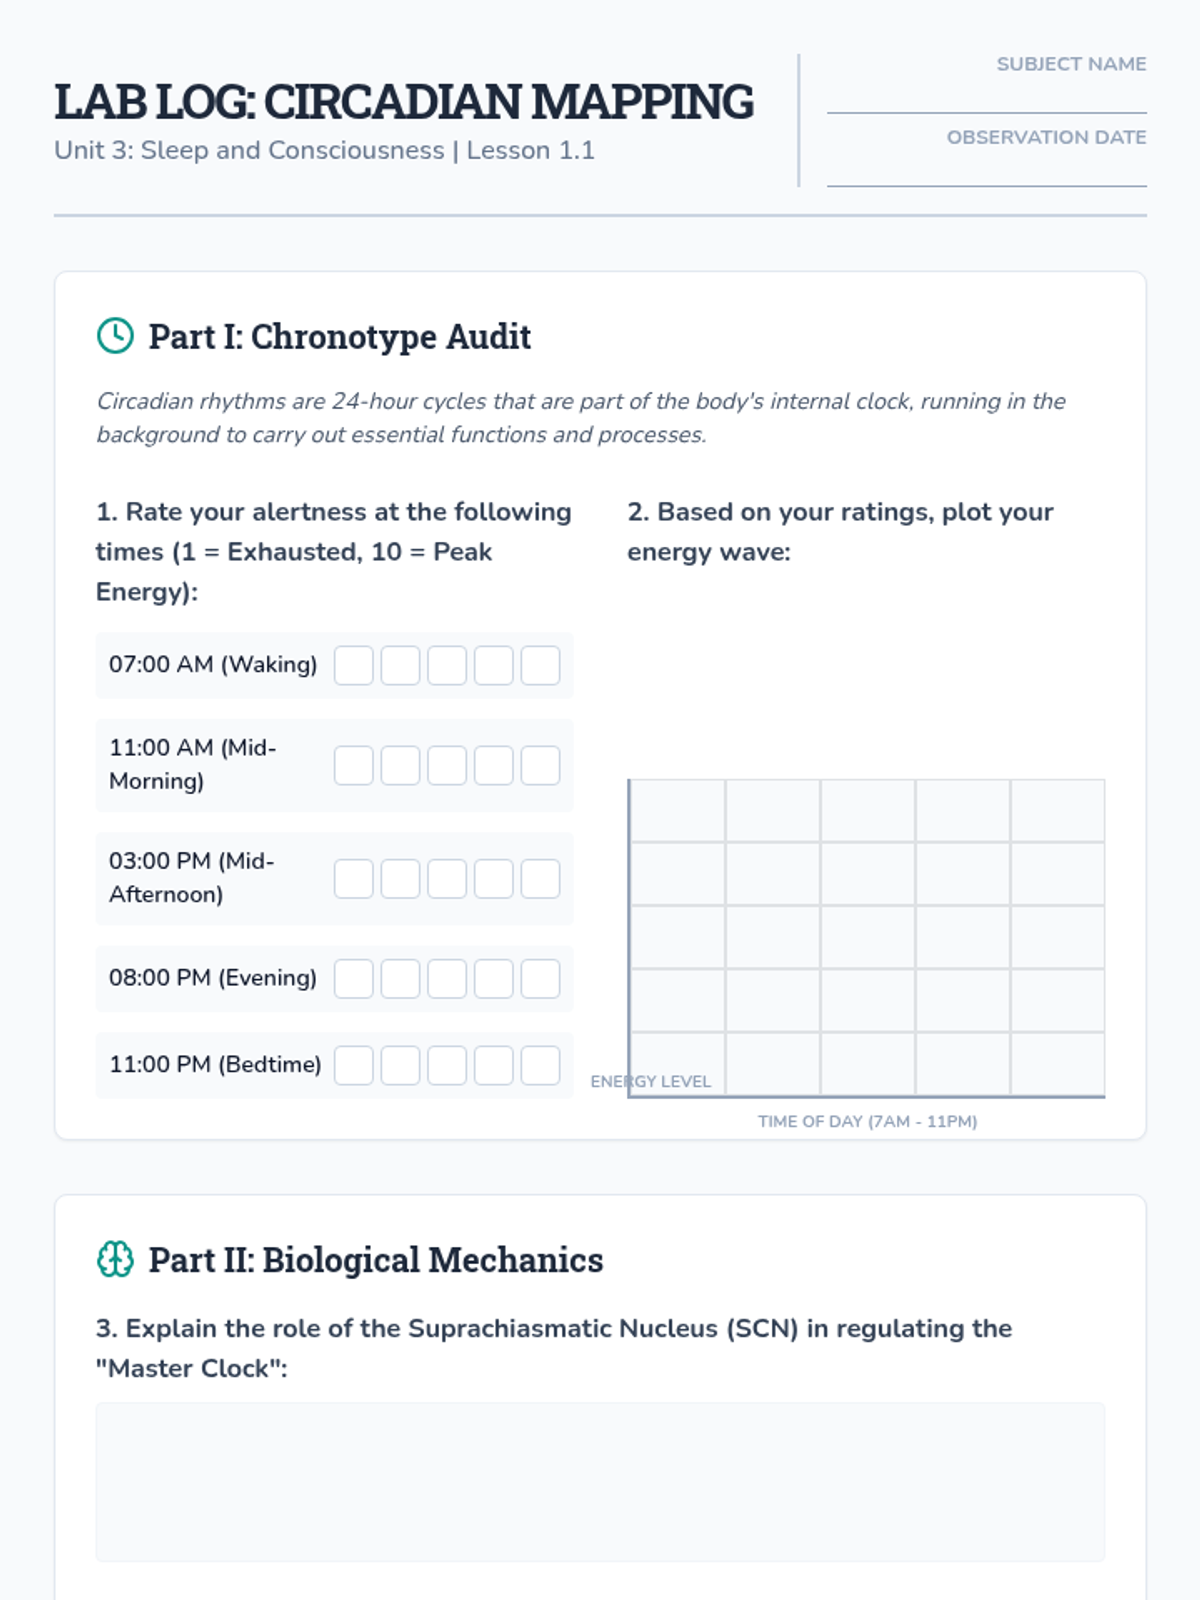The width and height of the screenshot is (1200, 1600).
Task: Check first rating box for 07:00 AM
Action: (354, 665)
